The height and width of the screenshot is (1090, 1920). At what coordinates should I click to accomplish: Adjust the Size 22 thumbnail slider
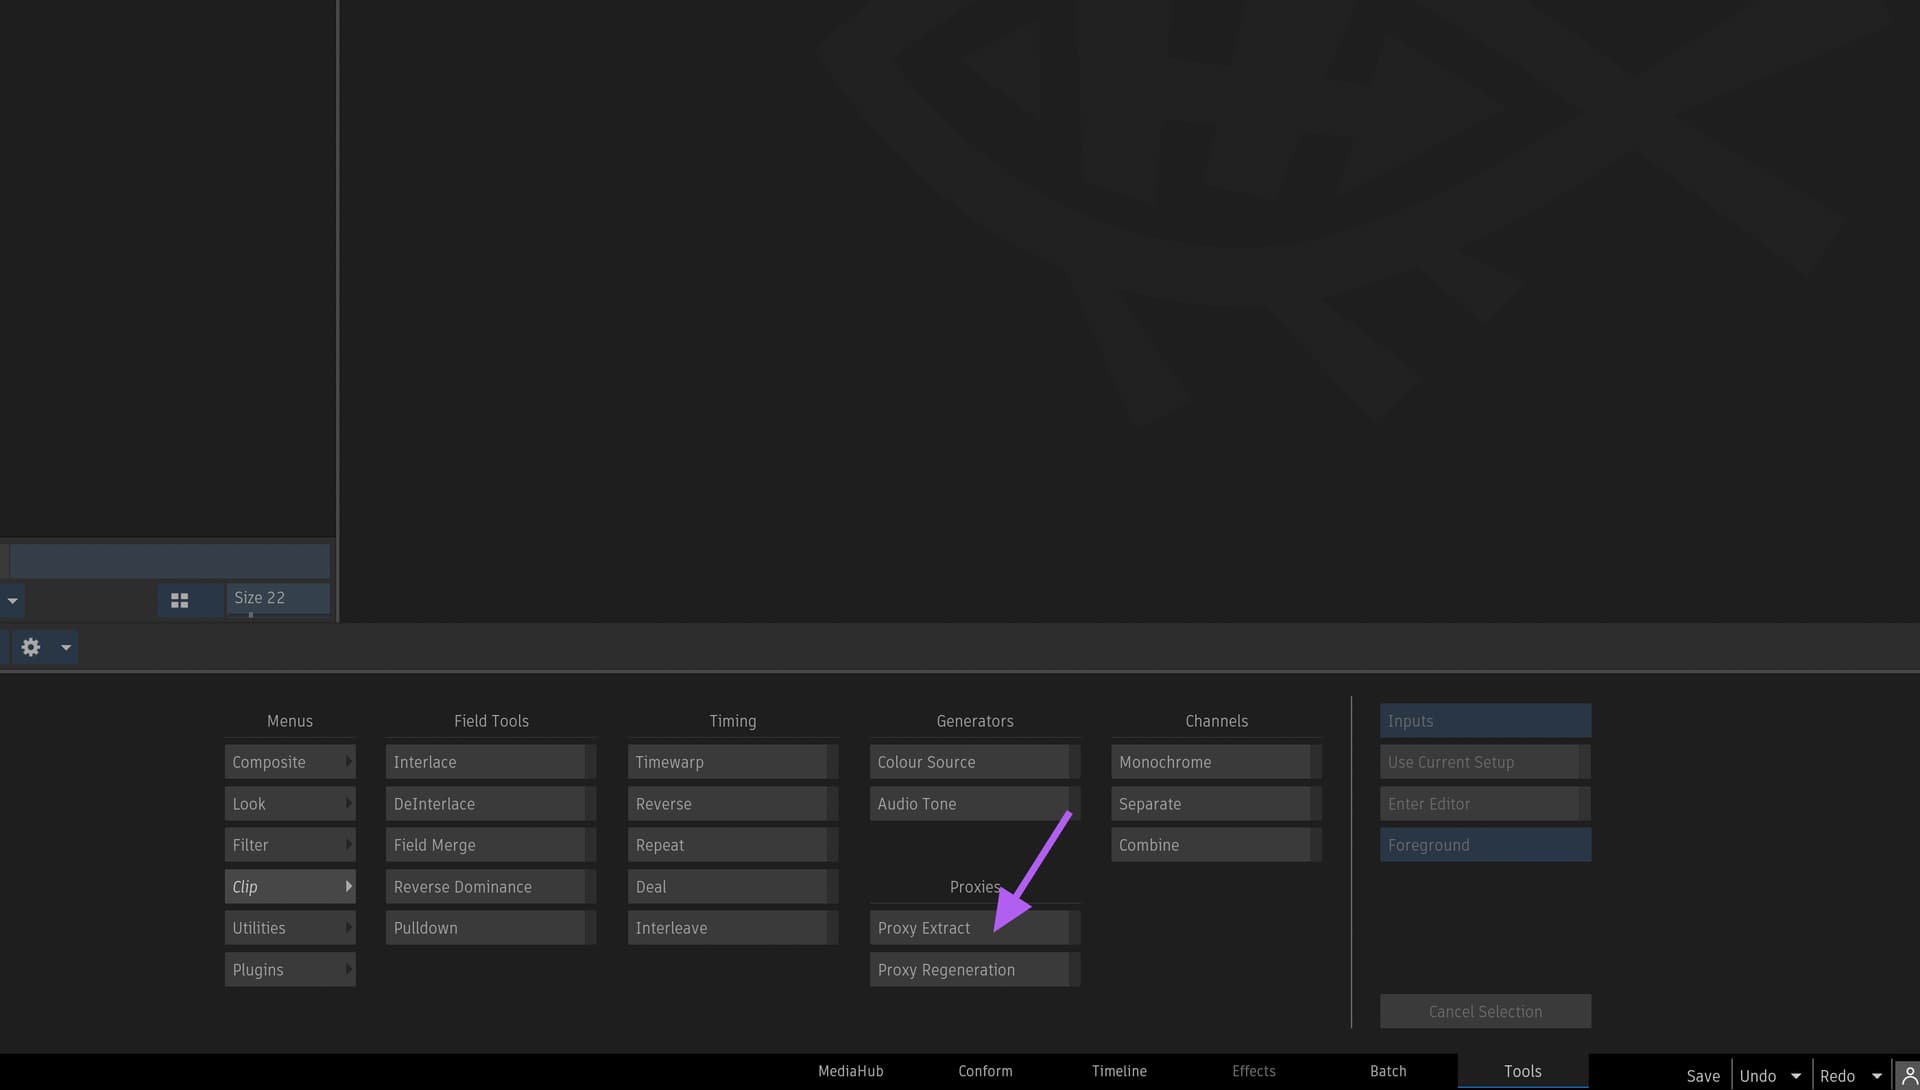(x=278, y=598)
